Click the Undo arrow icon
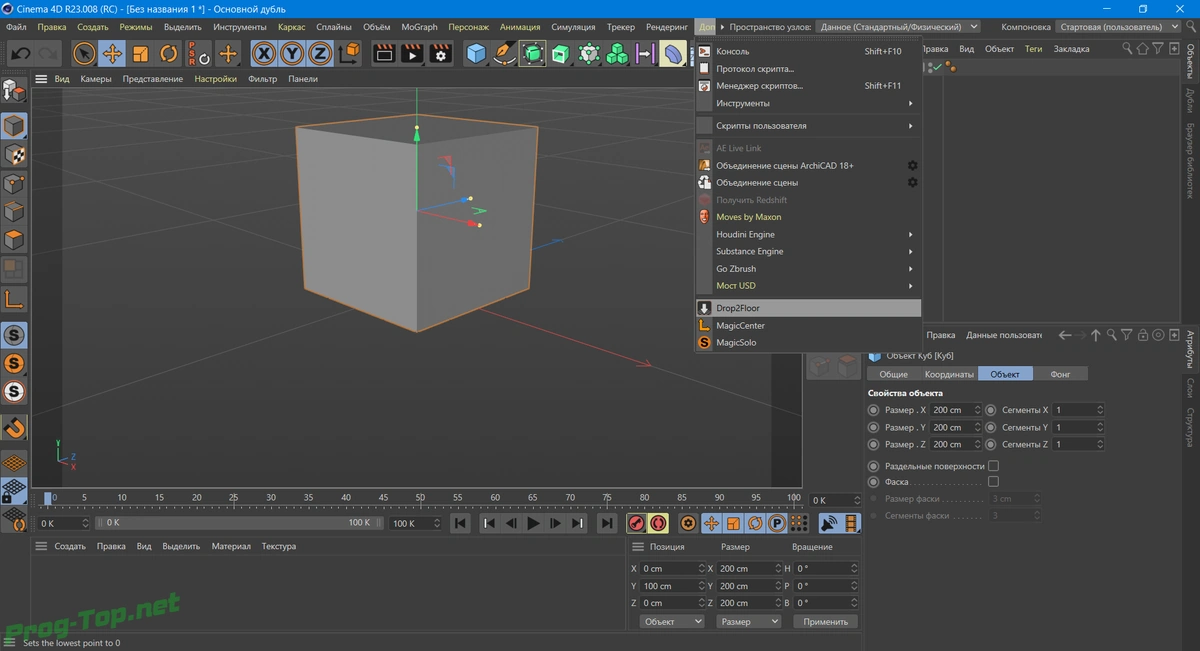This screenshot has height=651, width=1200. (x=20, y=53)
